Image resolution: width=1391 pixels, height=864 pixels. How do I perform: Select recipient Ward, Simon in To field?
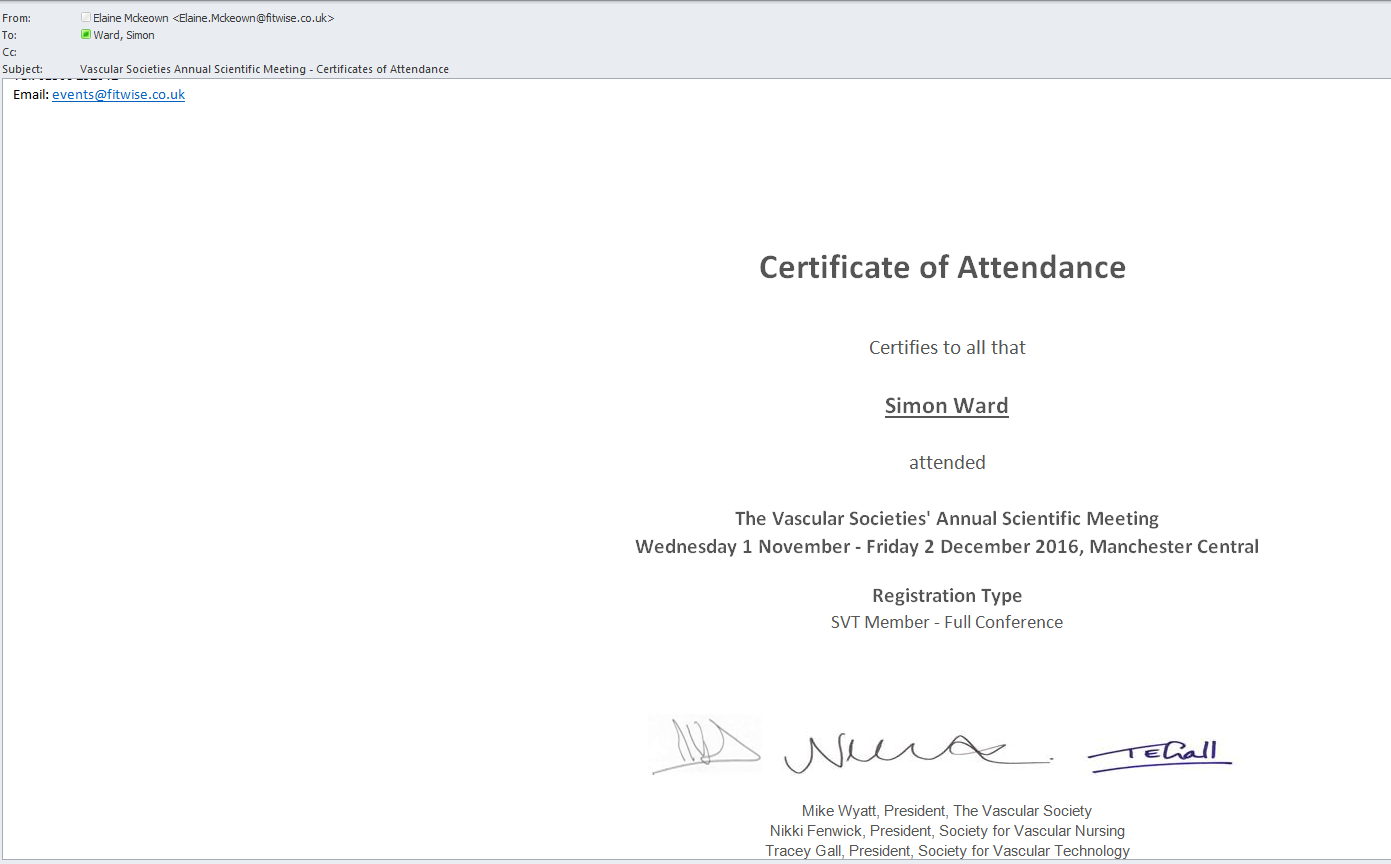click(124, 35)
